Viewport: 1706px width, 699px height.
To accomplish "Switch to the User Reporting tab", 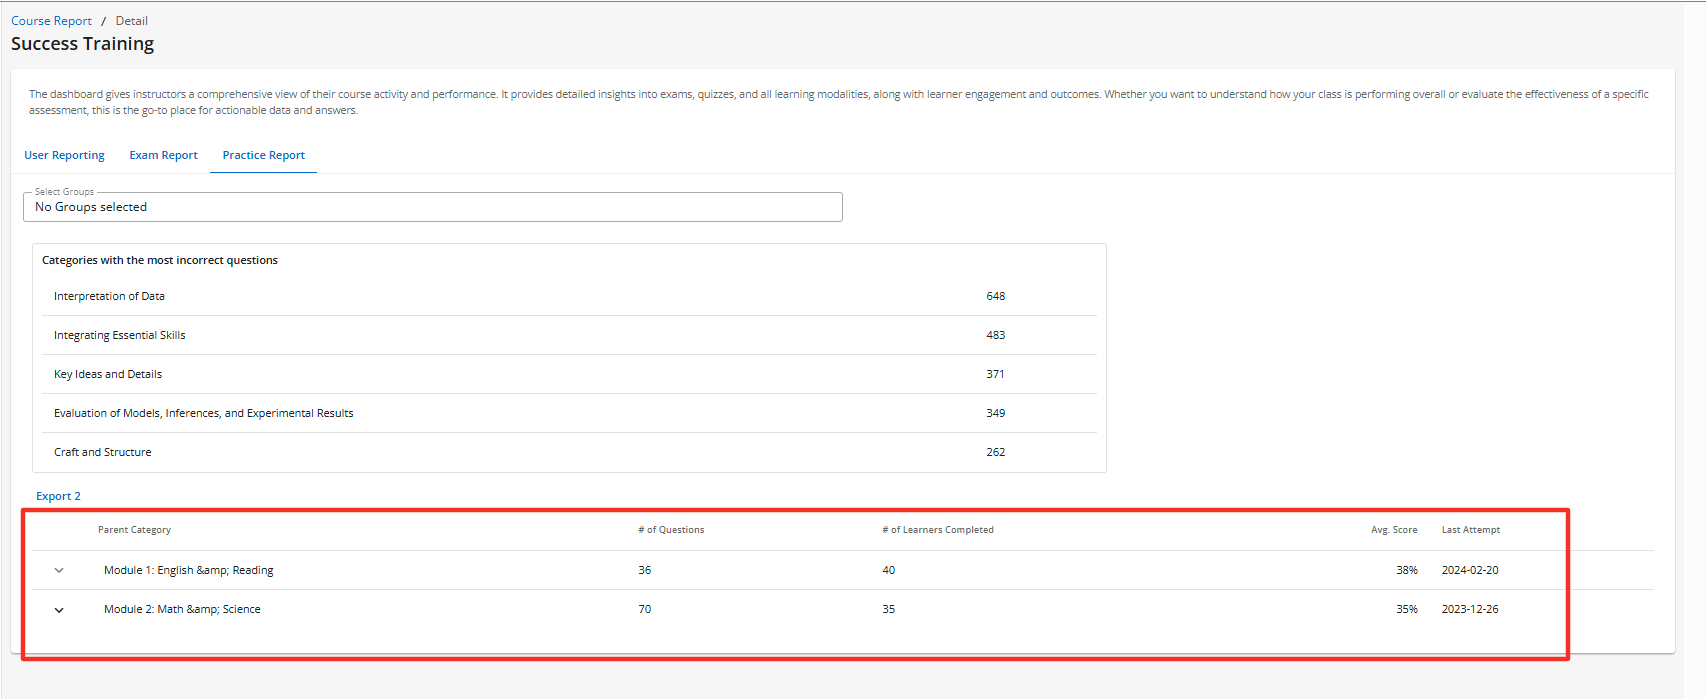I will (64, 155).
